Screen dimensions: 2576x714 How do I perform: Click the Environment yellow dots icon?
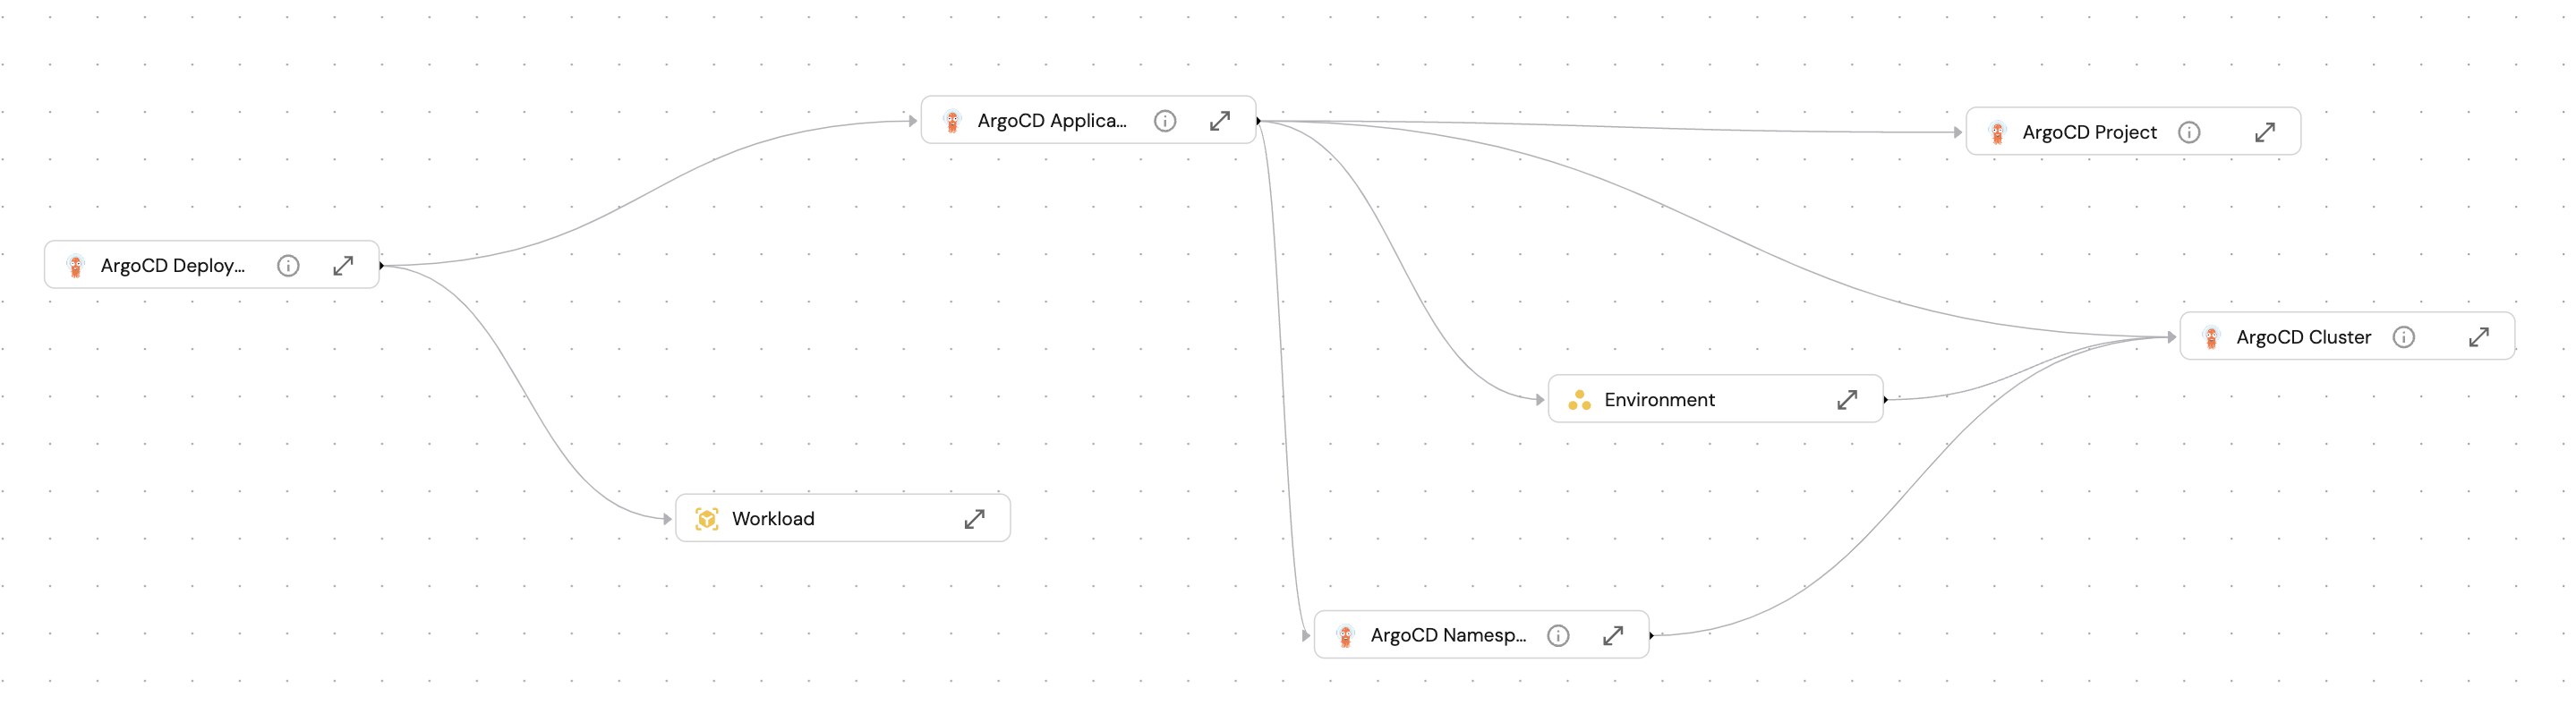[x=1579, y=400]
